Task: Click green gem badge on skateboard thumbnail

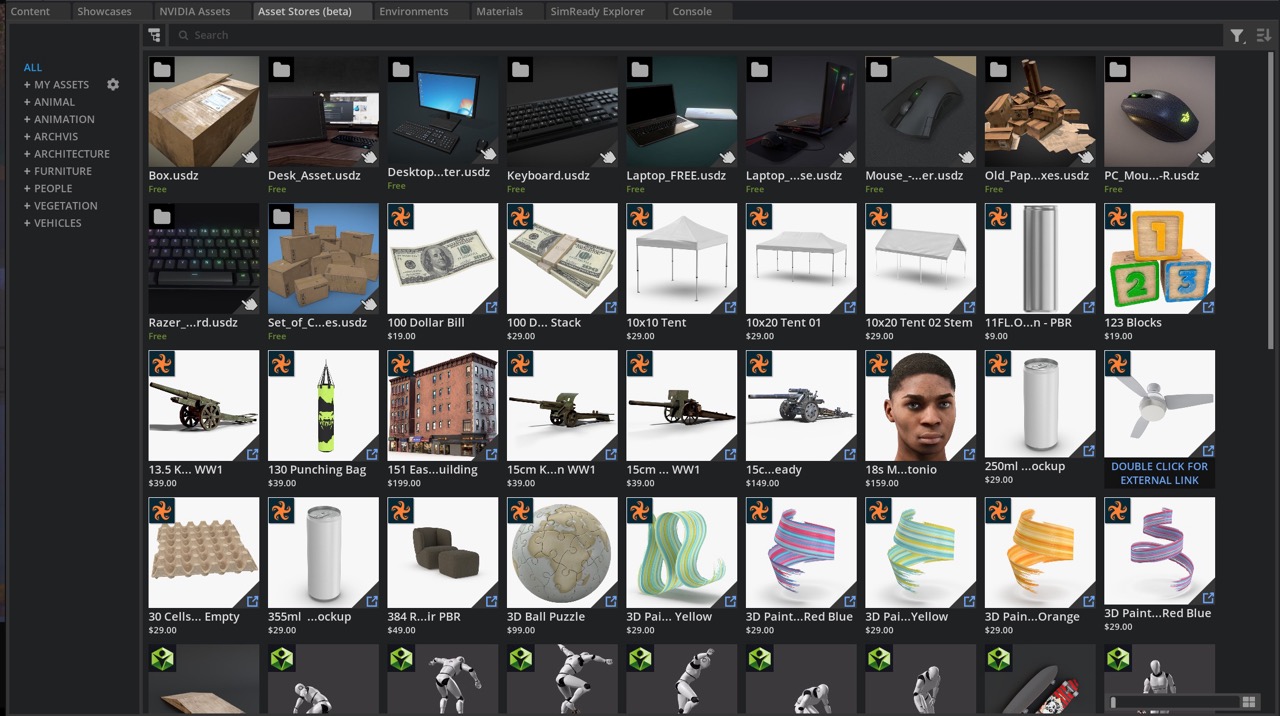Action: (998, 658)
